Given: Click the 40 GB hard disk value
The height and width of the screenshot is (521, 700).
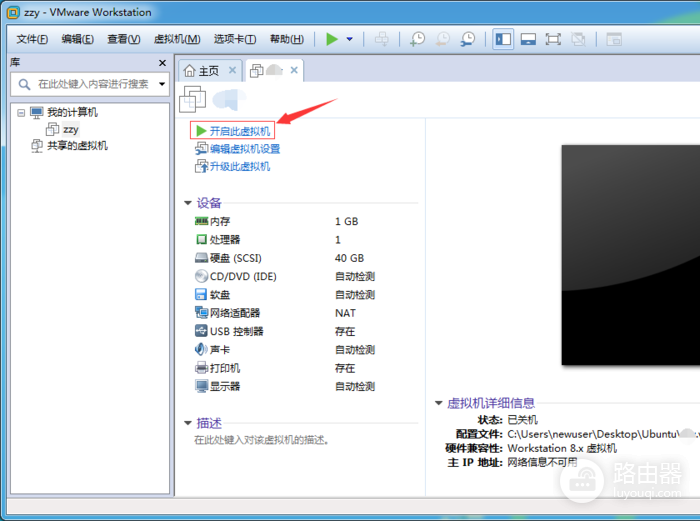Looking at the screenshot, I should point(350,258).
